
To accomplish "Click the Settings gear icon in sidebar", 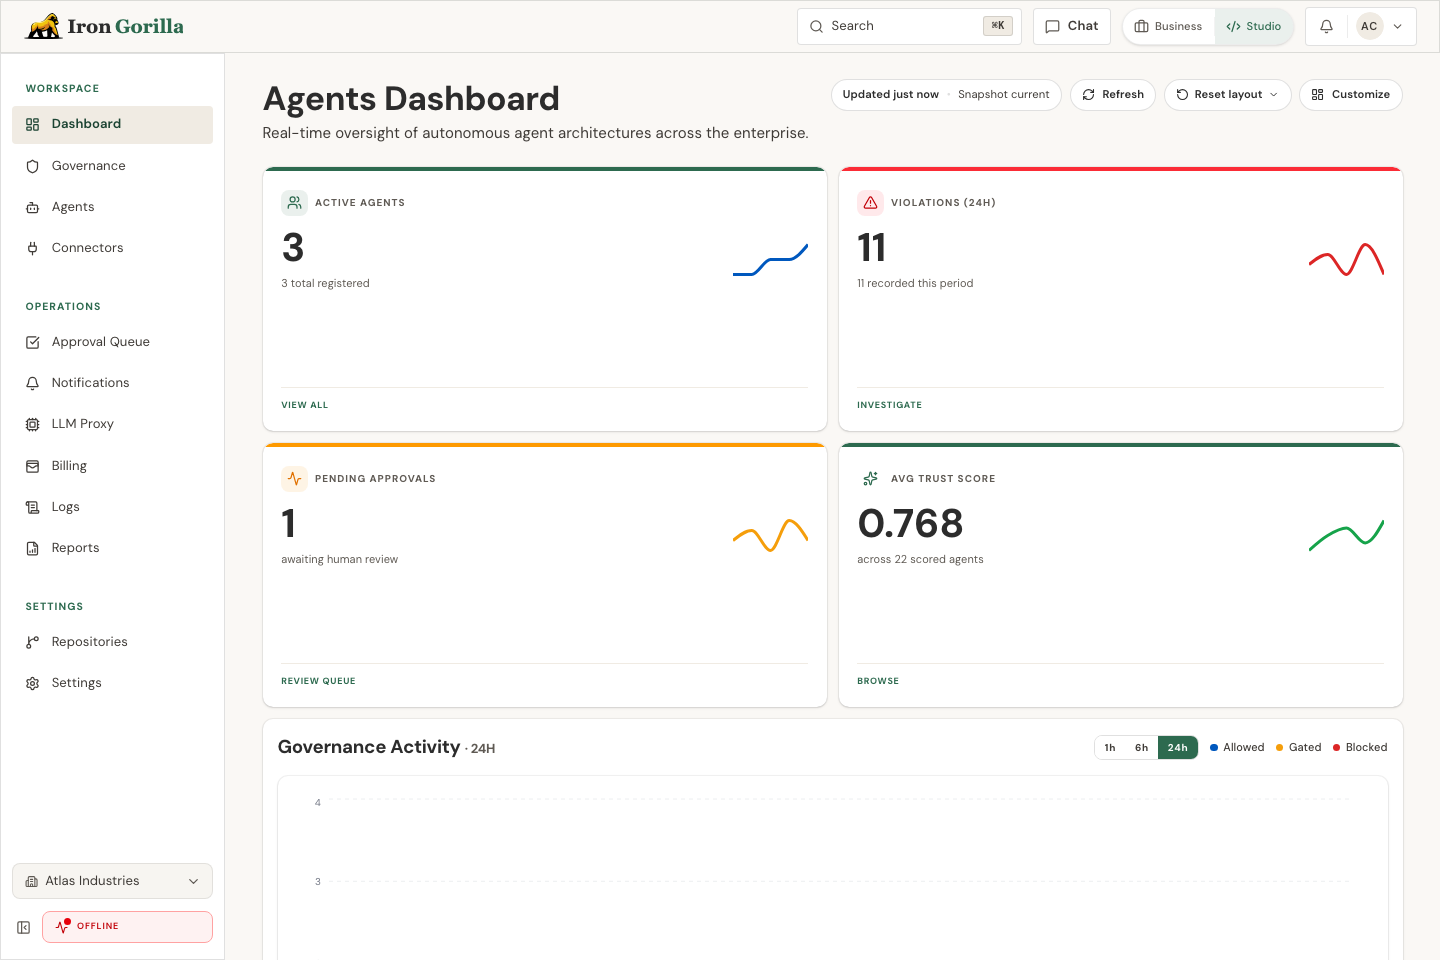I will (x=32, y=683).
